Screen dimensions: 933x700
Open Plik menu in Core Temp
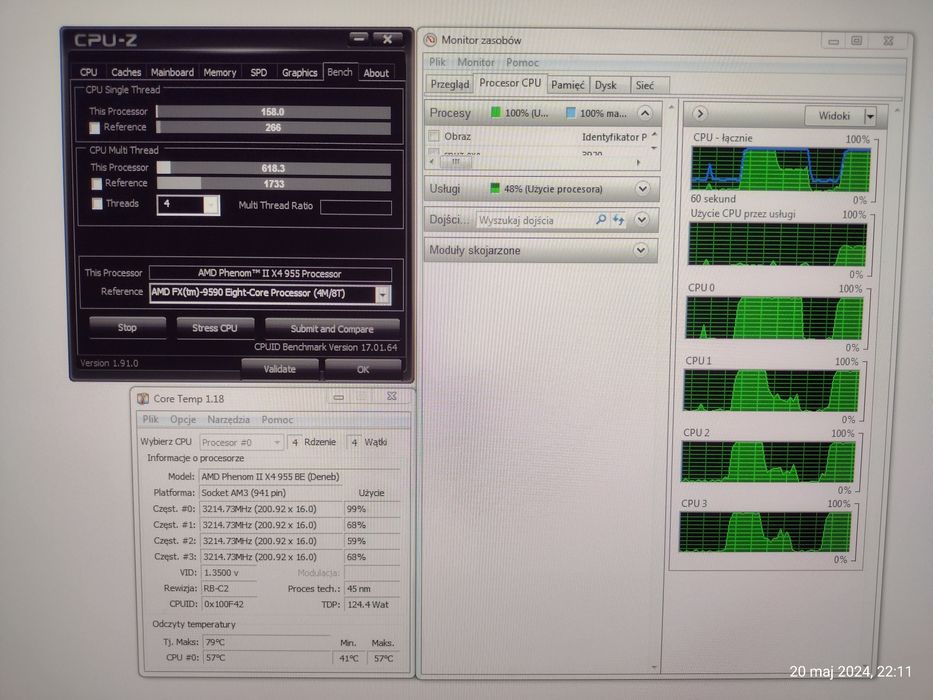click(151, 419)
